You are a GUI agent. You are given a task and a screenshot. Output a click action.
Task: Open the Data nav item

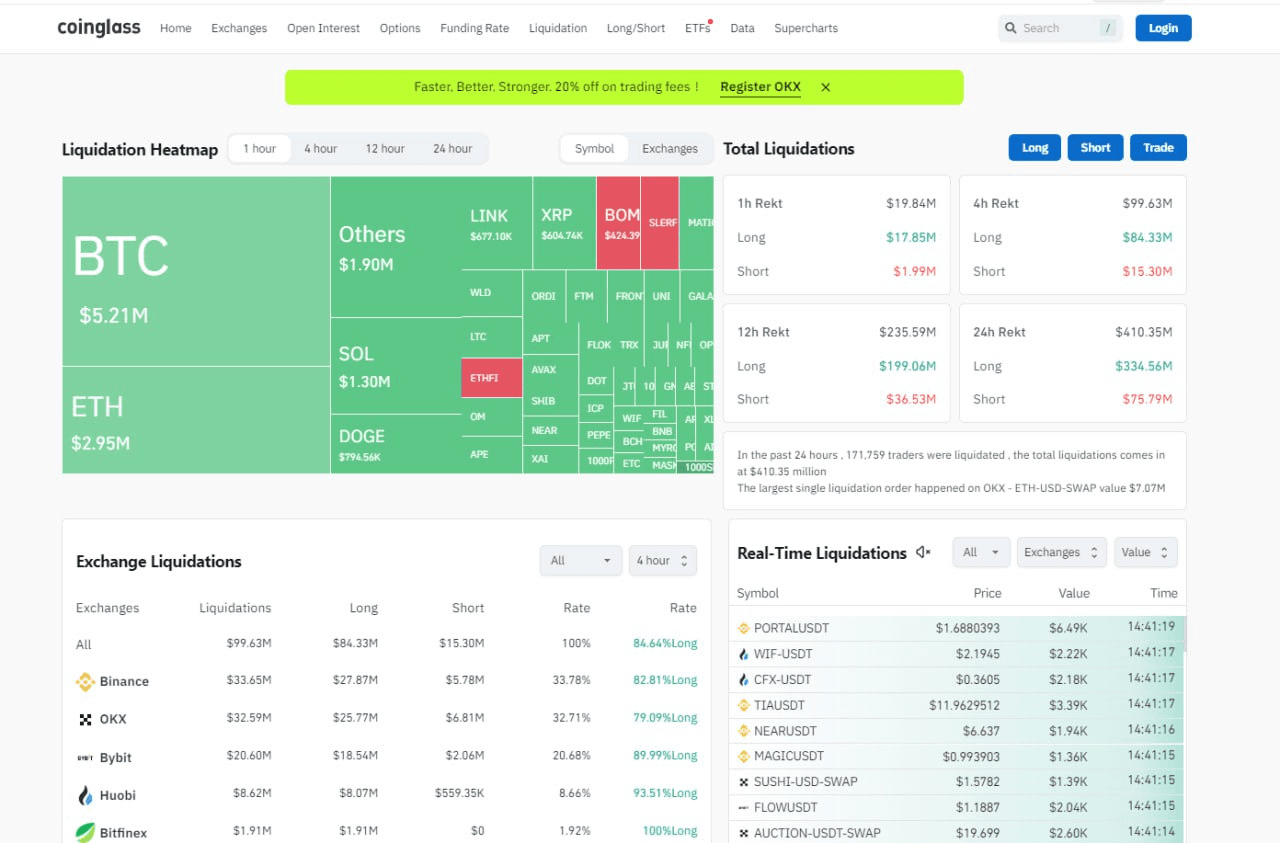[742, 28]
